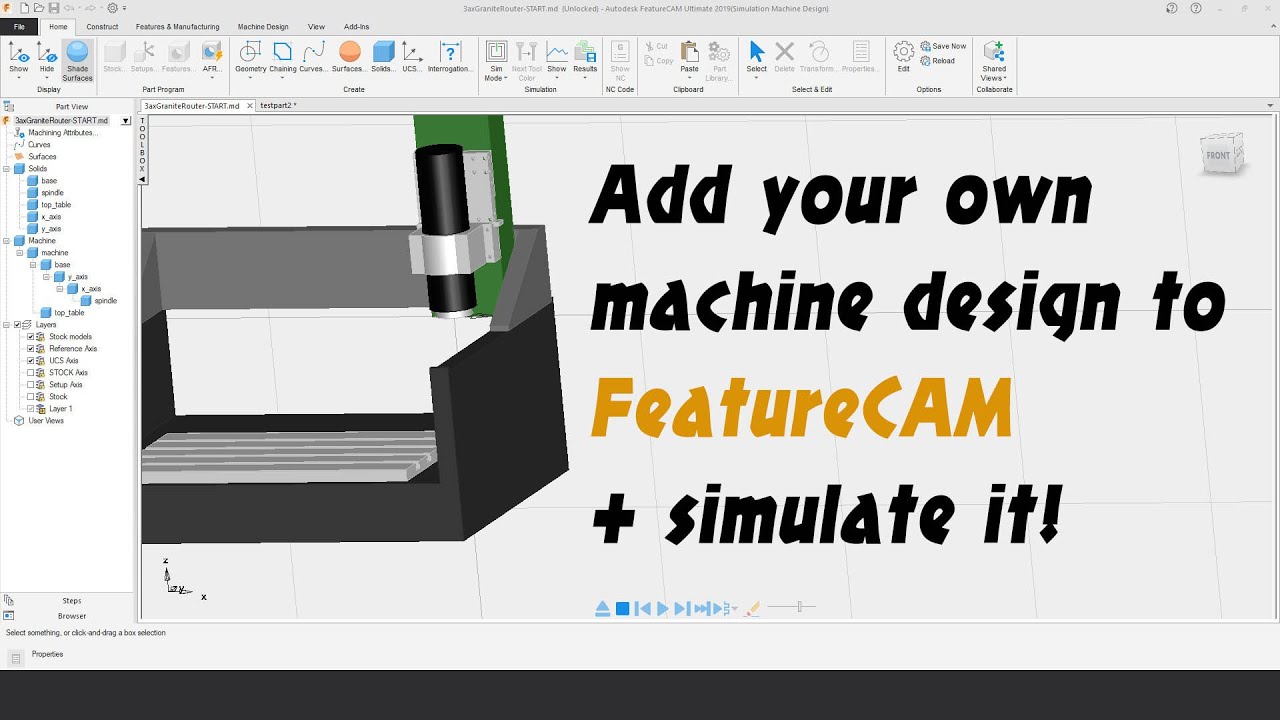The image size is (1280, 720).
Task: Click the open file folder icon in title bar
Action: coord(38,8)
